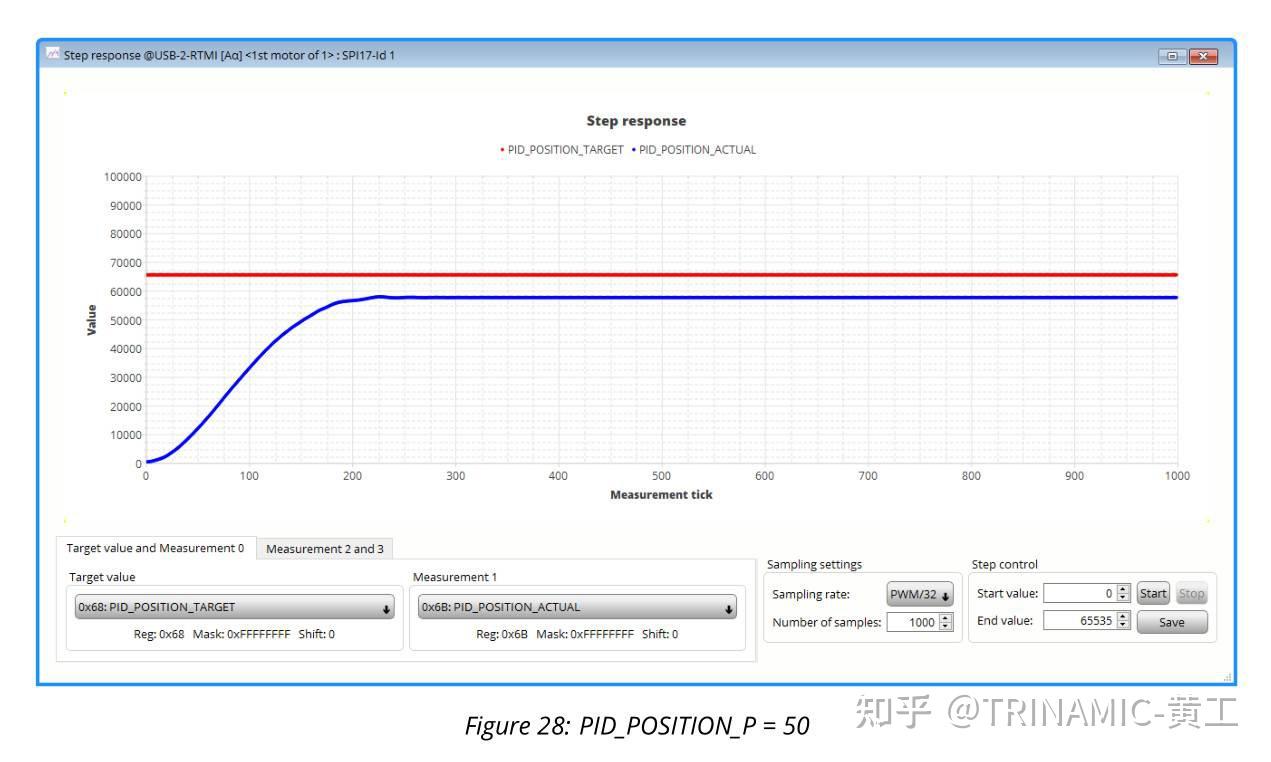Click the Save button to store step values
The height and width of the screenshot is (762, 1271).
pyautogui.click(x=1173, y=622)
